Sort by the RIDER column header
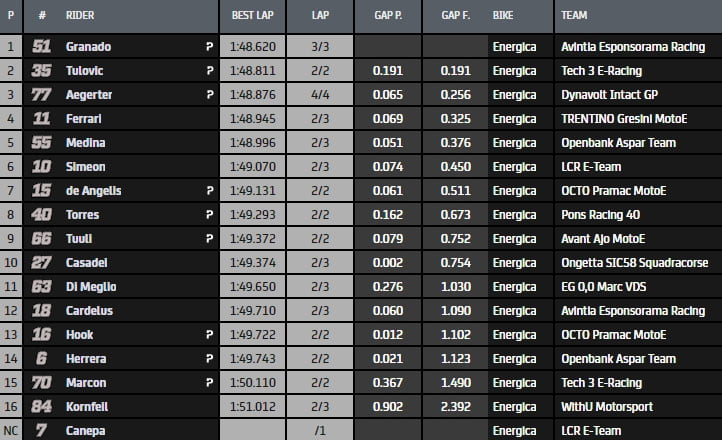This screenshot has height=440, width=722. click(81, 17)
